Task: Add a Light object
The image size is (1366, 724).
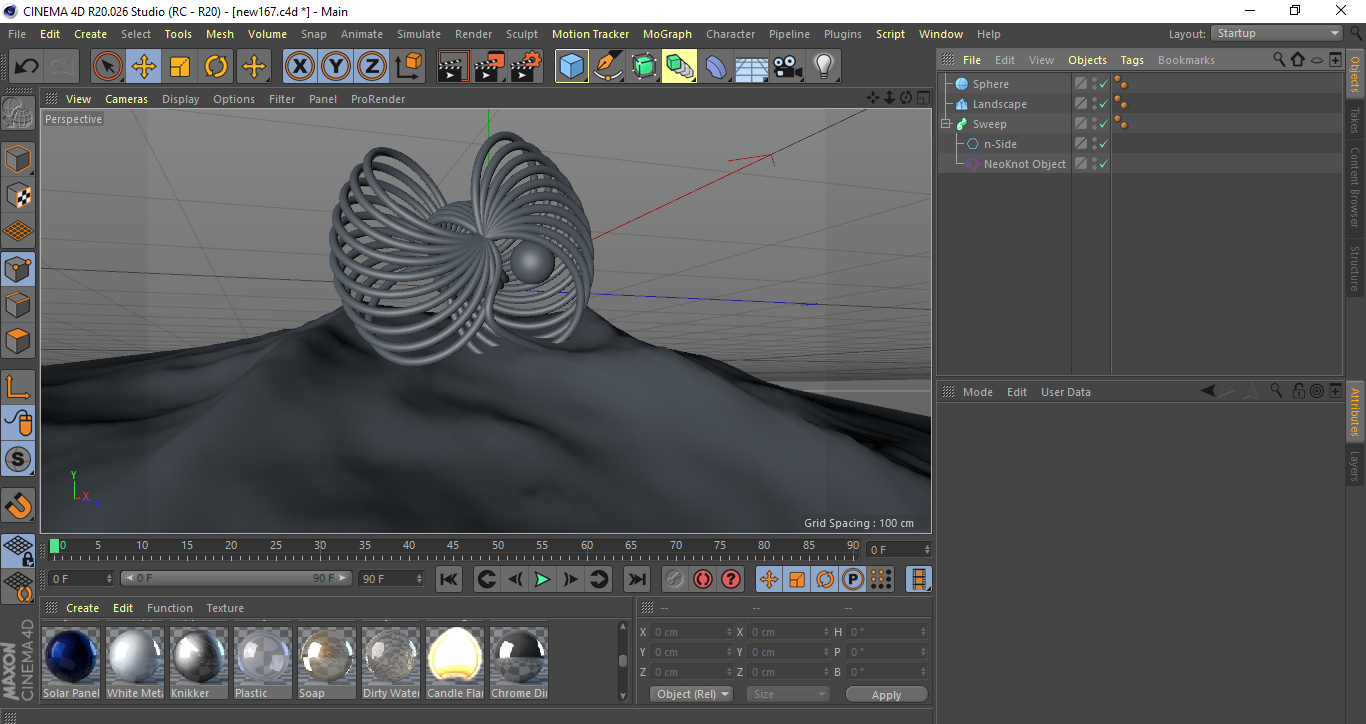Action: [823, 67]
